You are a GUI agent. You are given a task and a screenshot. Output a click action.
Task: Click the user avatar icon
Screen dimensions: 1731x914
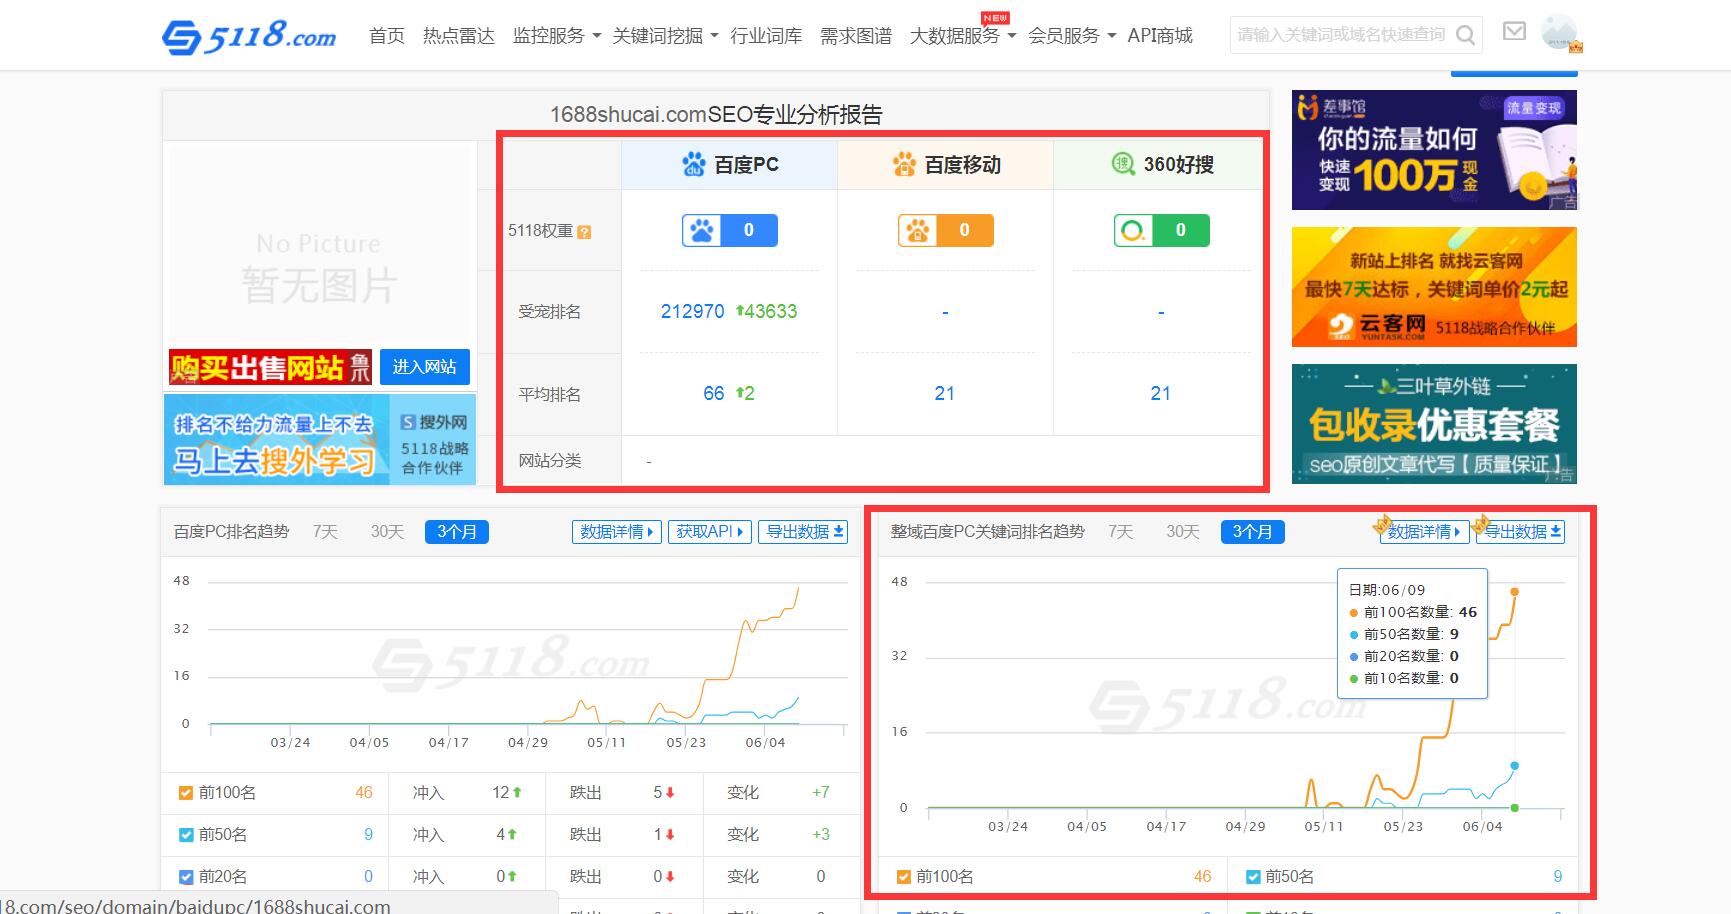coord(1557,33)
